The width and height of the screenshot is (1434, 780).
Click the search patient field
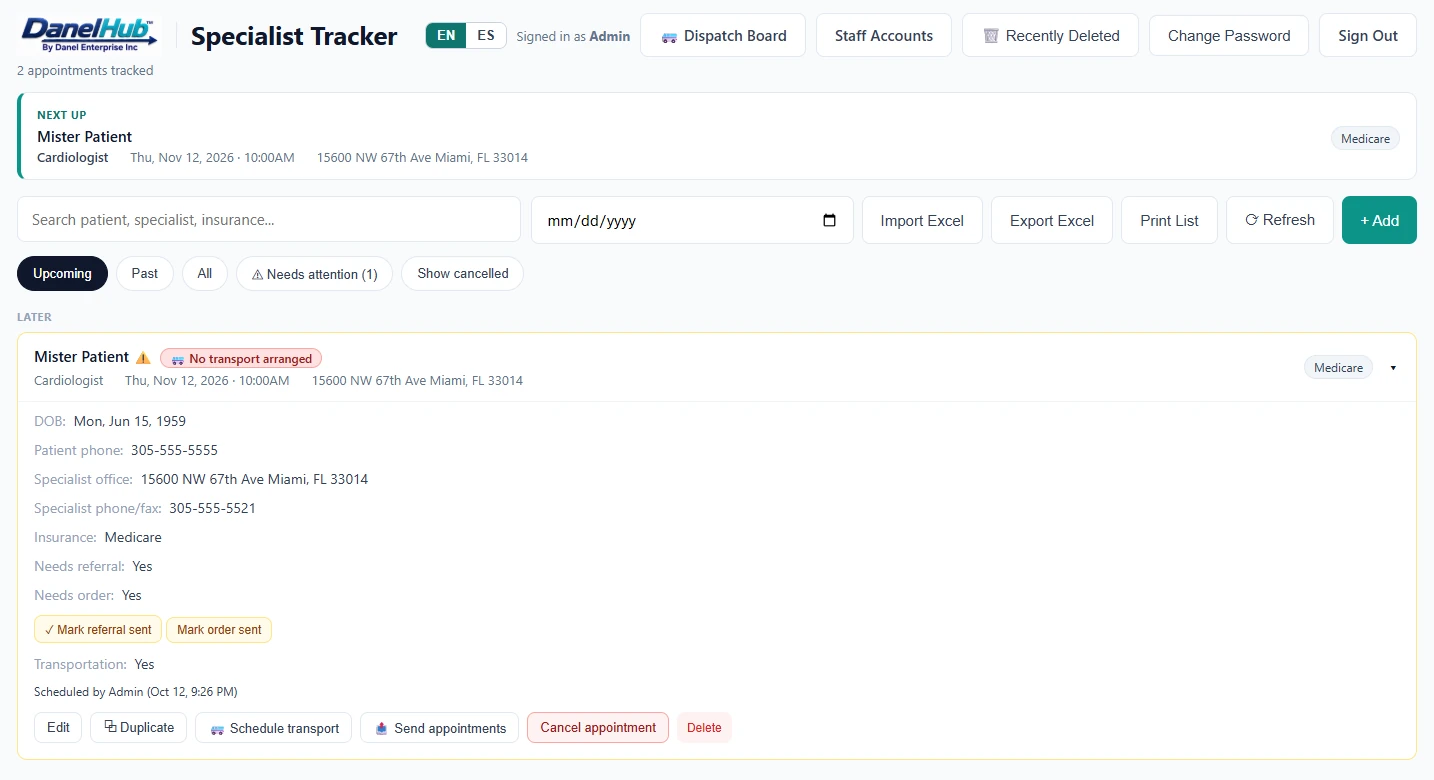269,219
